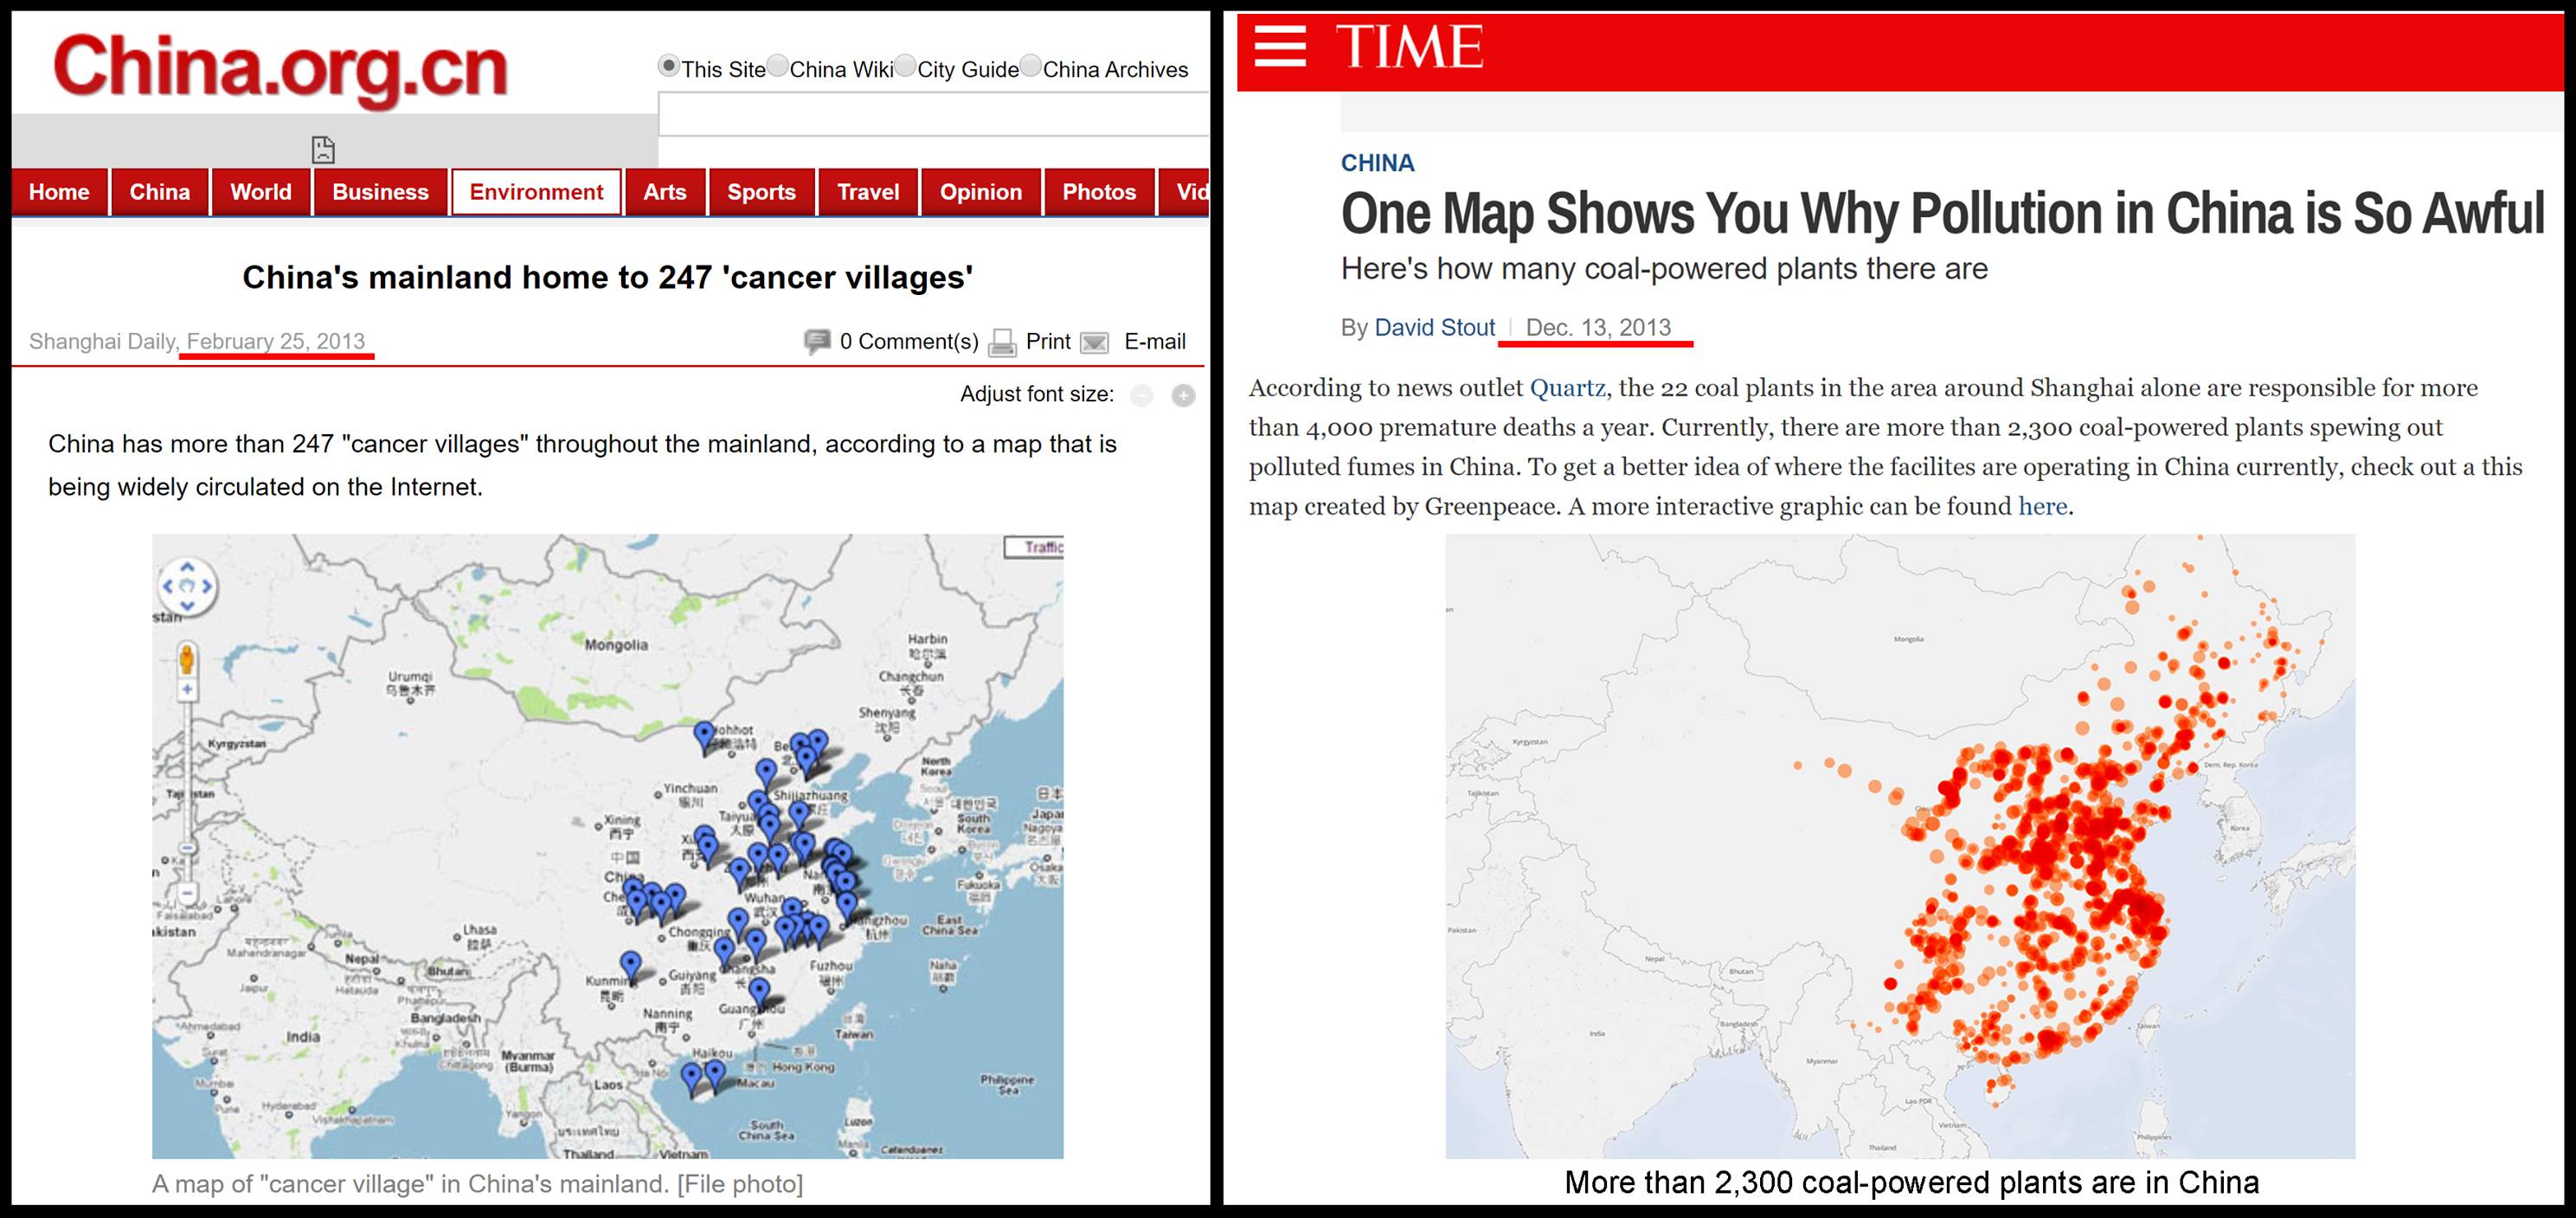Click the site search input field
The width and height of the screenshot is (2576, 1218).
[932, 115]
